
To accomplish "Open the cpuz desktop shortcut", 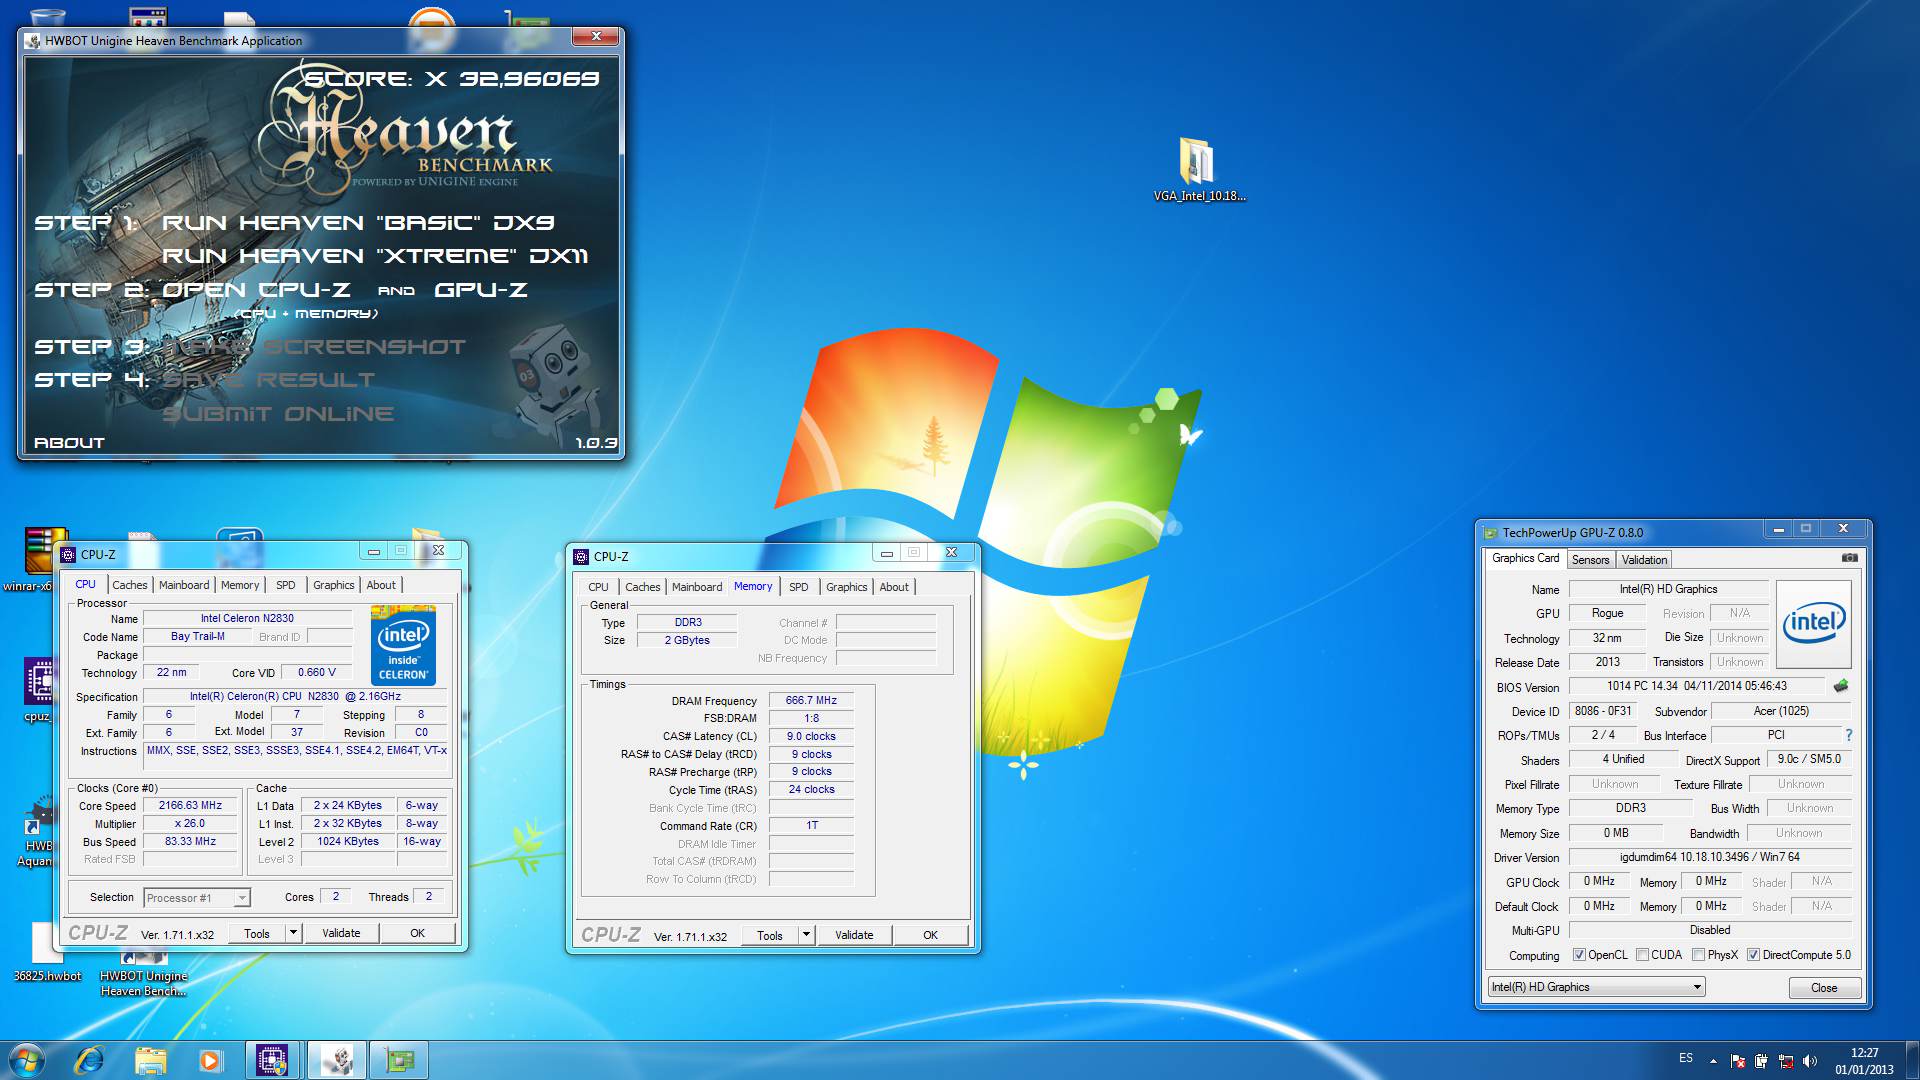I will pyautogui.click(x=40, y=690).
